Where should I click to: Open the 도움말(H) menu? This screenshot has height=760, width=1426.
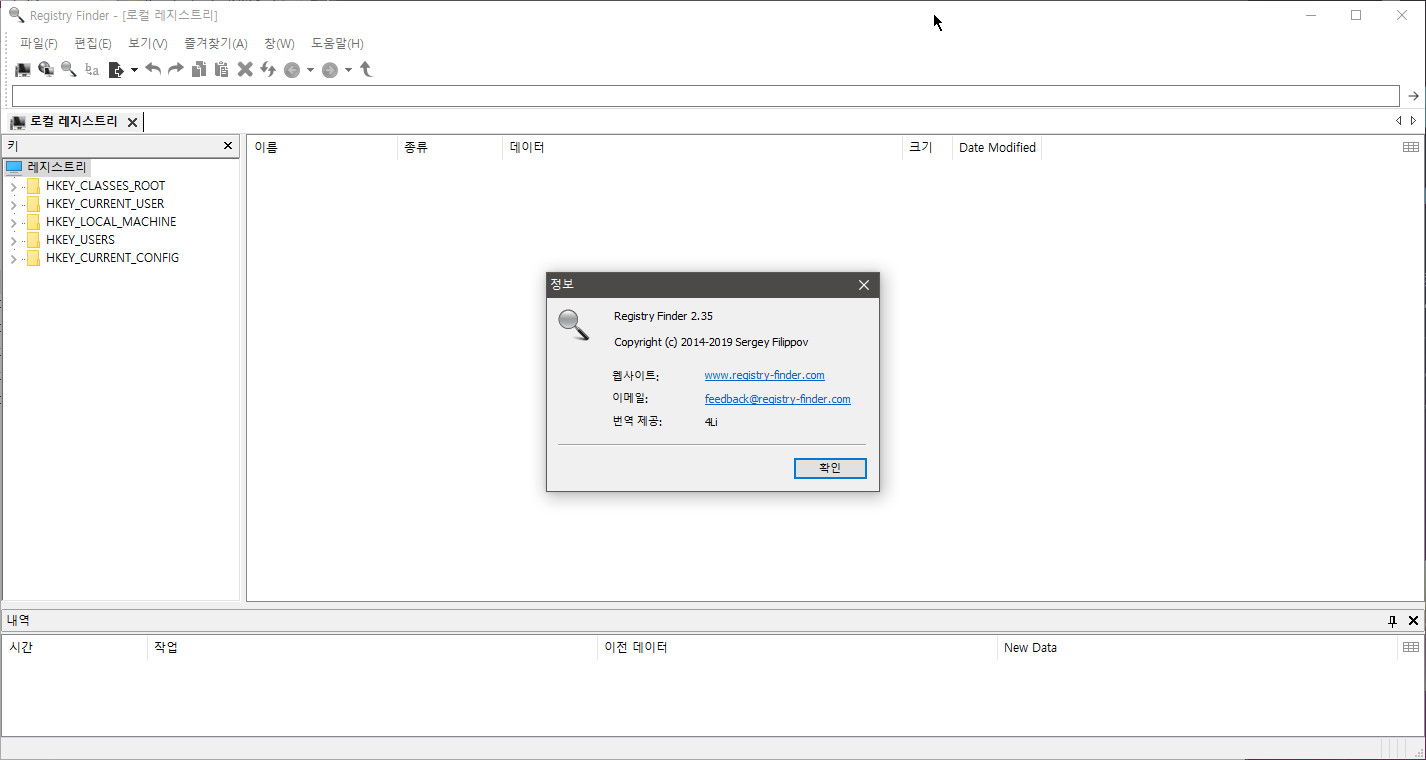pyautogui.click(x=337, y=44)
